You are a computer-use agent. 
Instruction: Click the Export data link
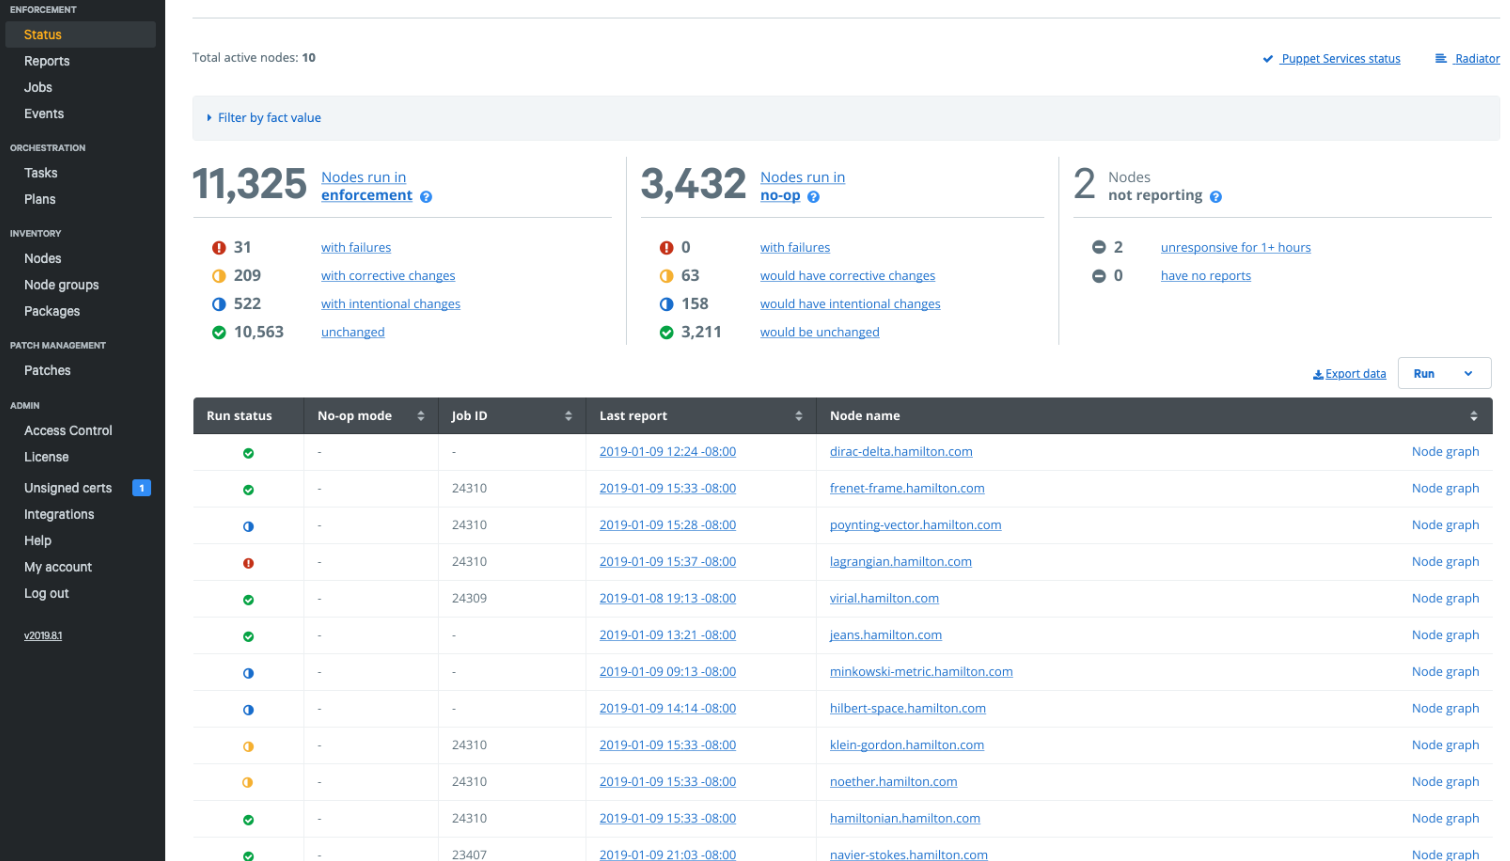[x=1356, y=374]
